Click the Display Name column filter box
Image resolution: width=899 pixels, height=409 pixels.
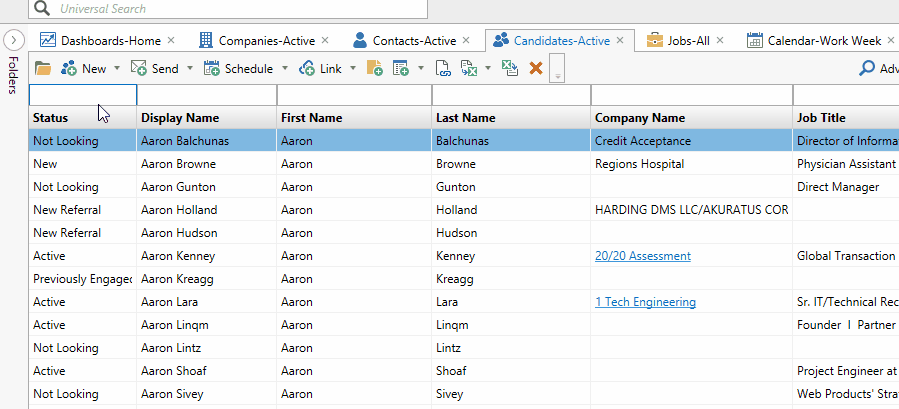click(207, 95)
